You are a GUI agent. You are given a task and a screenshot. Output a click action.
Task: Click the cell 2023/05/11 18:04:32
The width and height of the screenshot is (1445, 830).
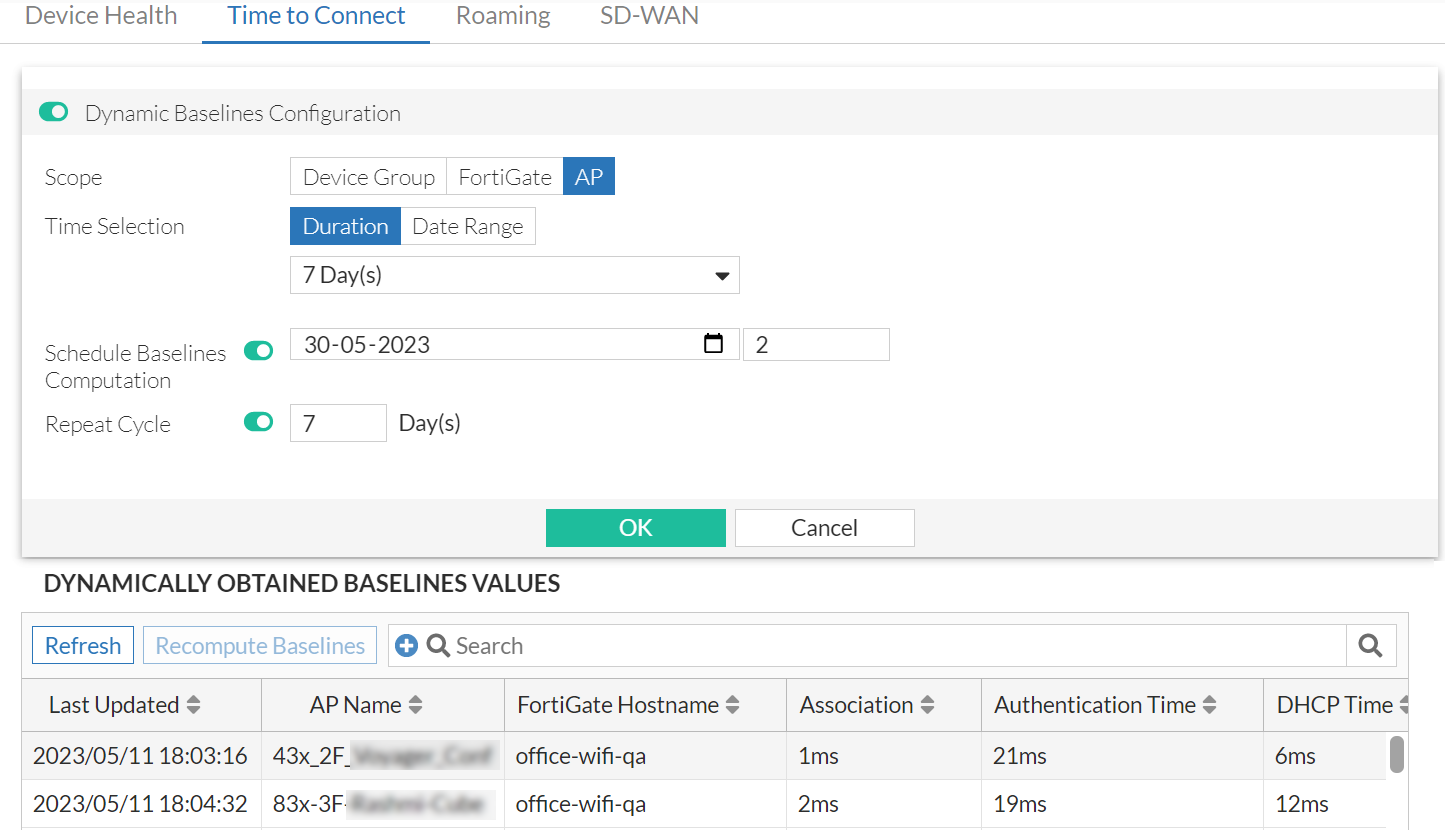tap(140, 804)
